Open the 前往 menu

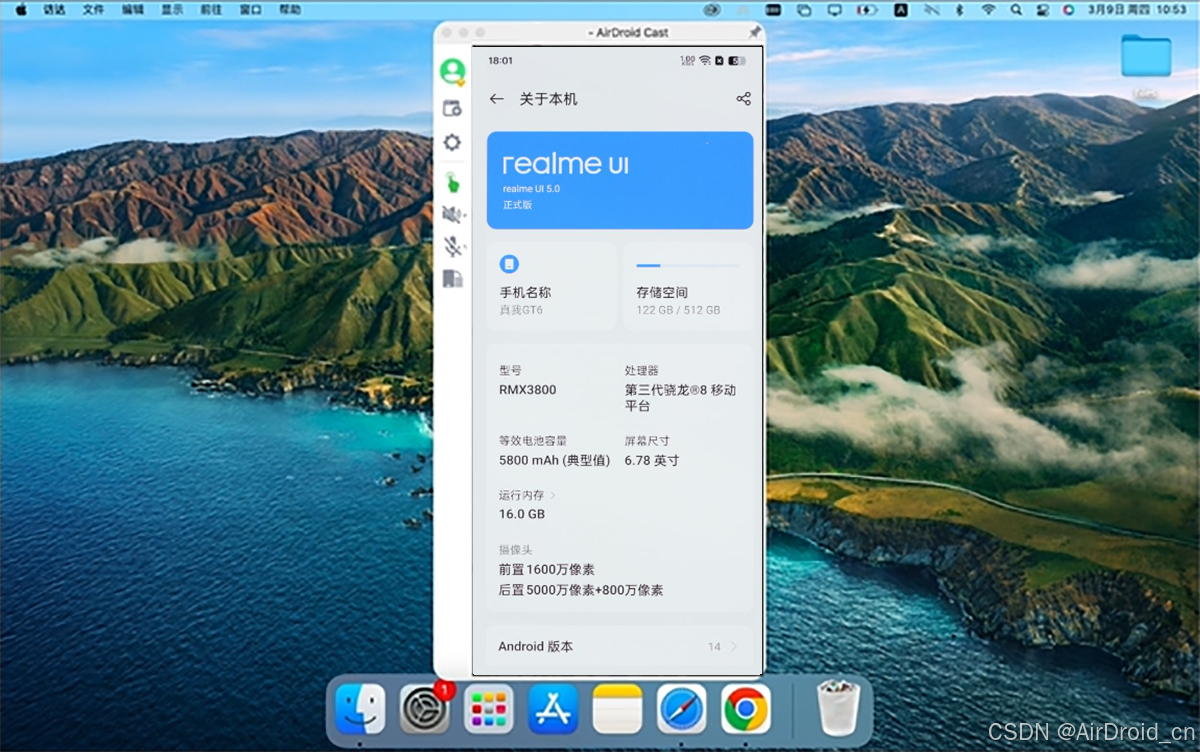pos(211,9)
